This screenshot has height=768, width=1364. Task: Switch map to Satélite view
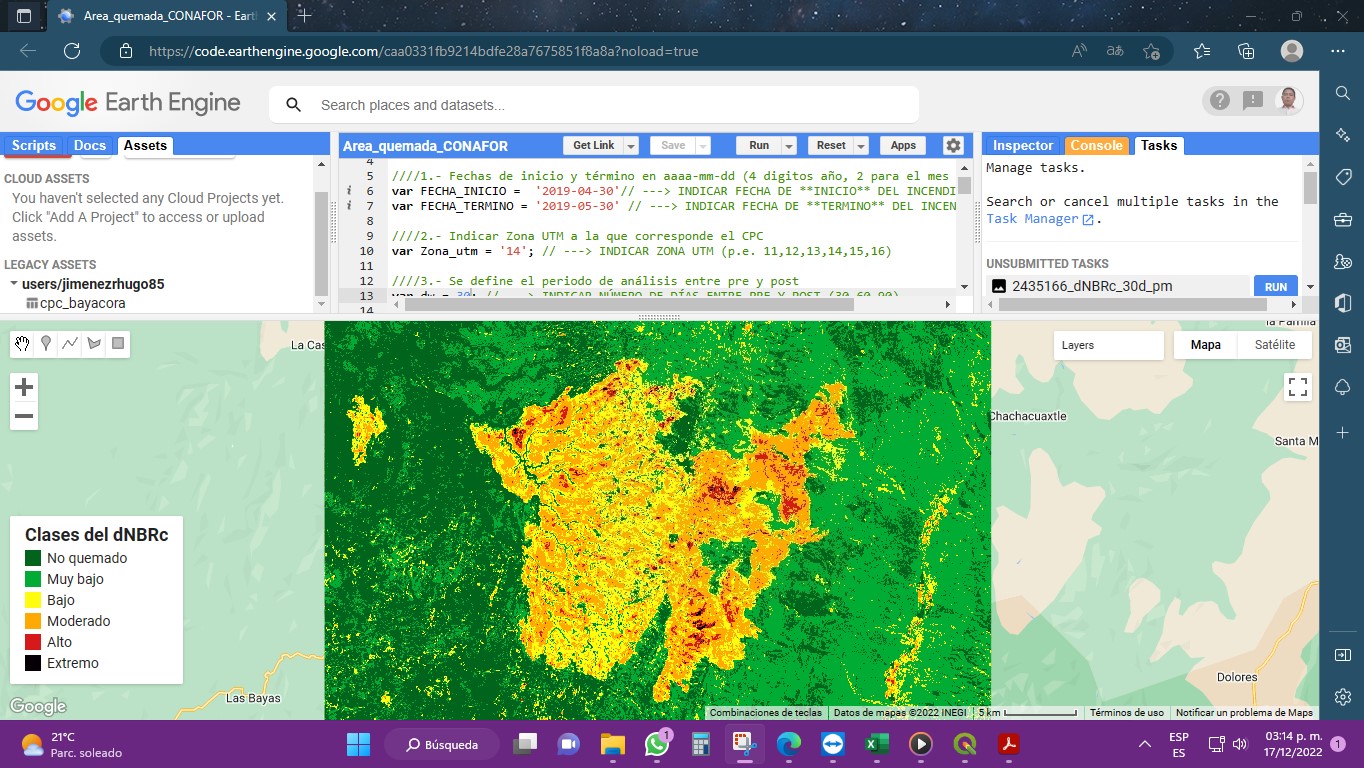1274,345
